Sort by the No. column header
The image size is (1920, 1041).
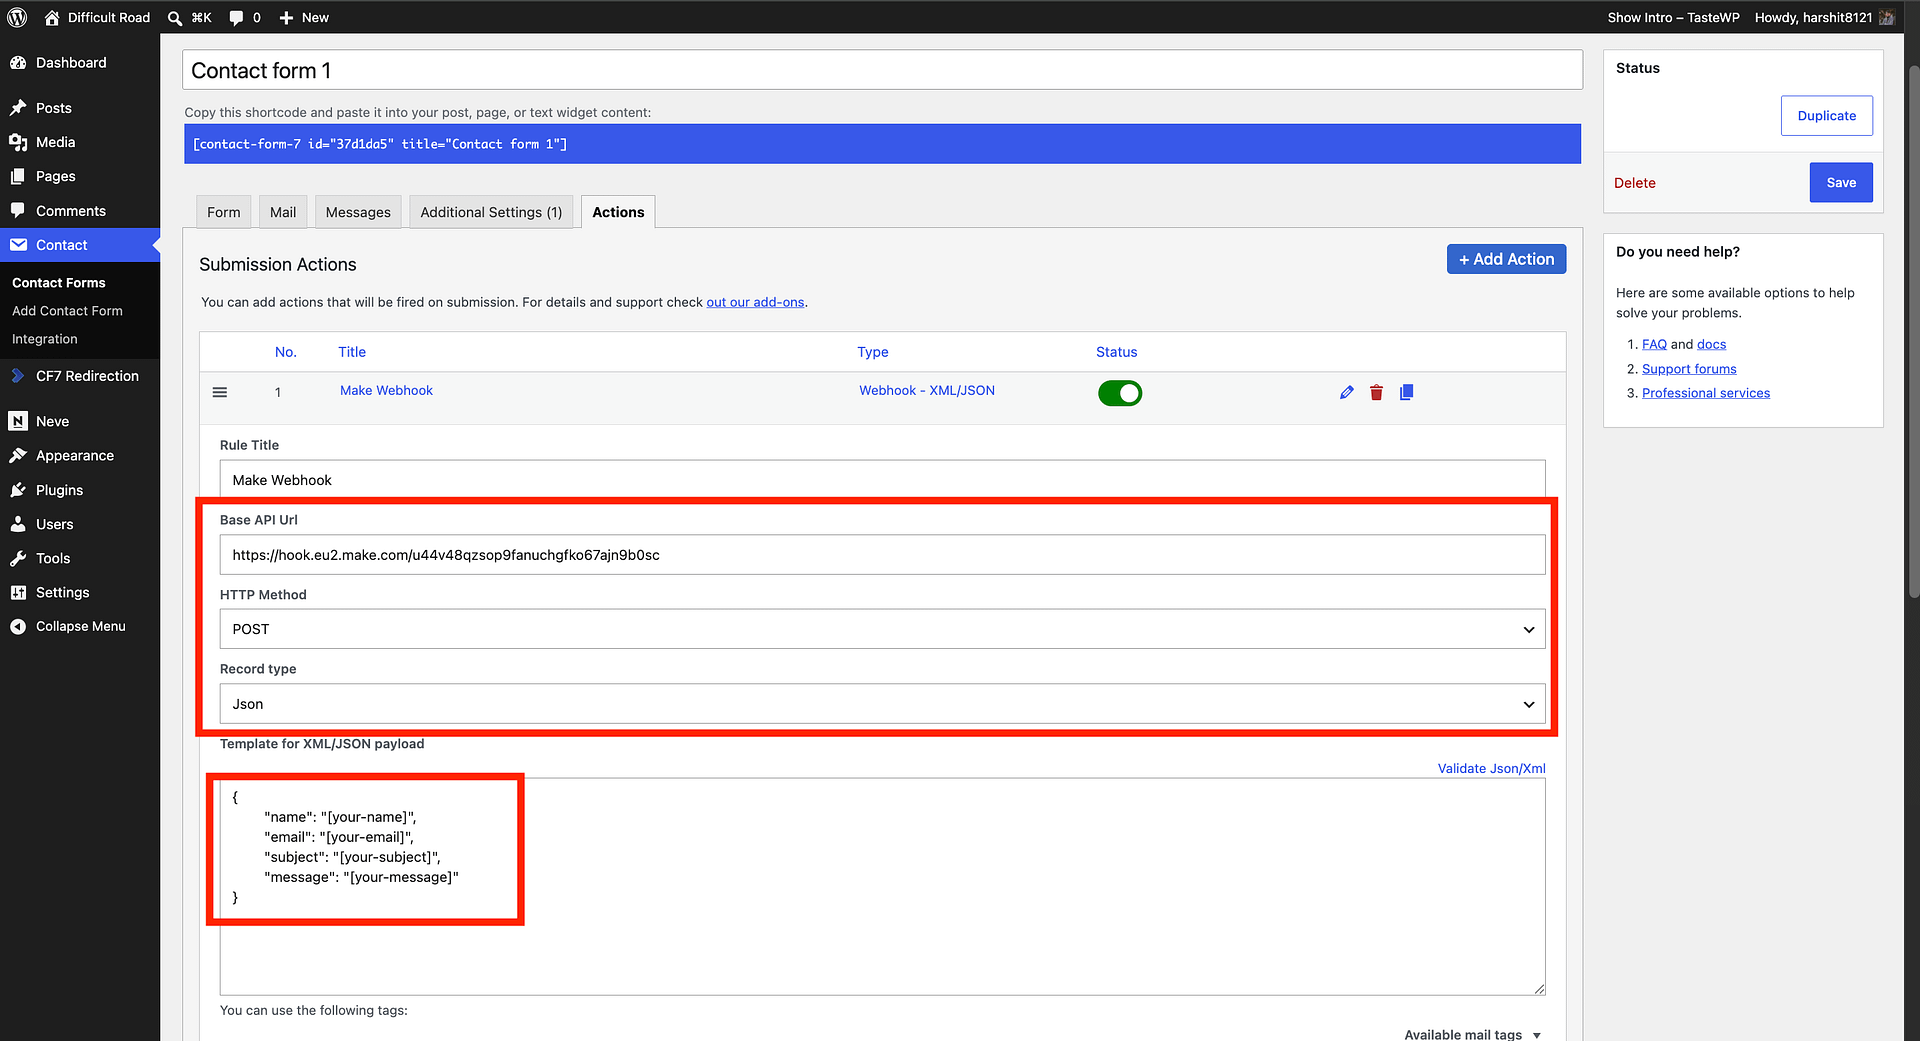286,352
